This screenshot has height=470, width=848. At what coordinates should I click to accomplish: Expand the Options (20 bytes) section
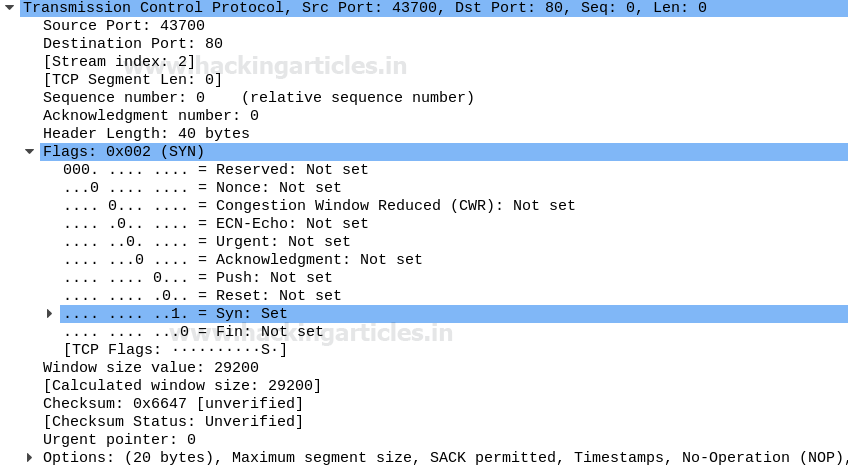pyautogui.click(x=29, y=458)
